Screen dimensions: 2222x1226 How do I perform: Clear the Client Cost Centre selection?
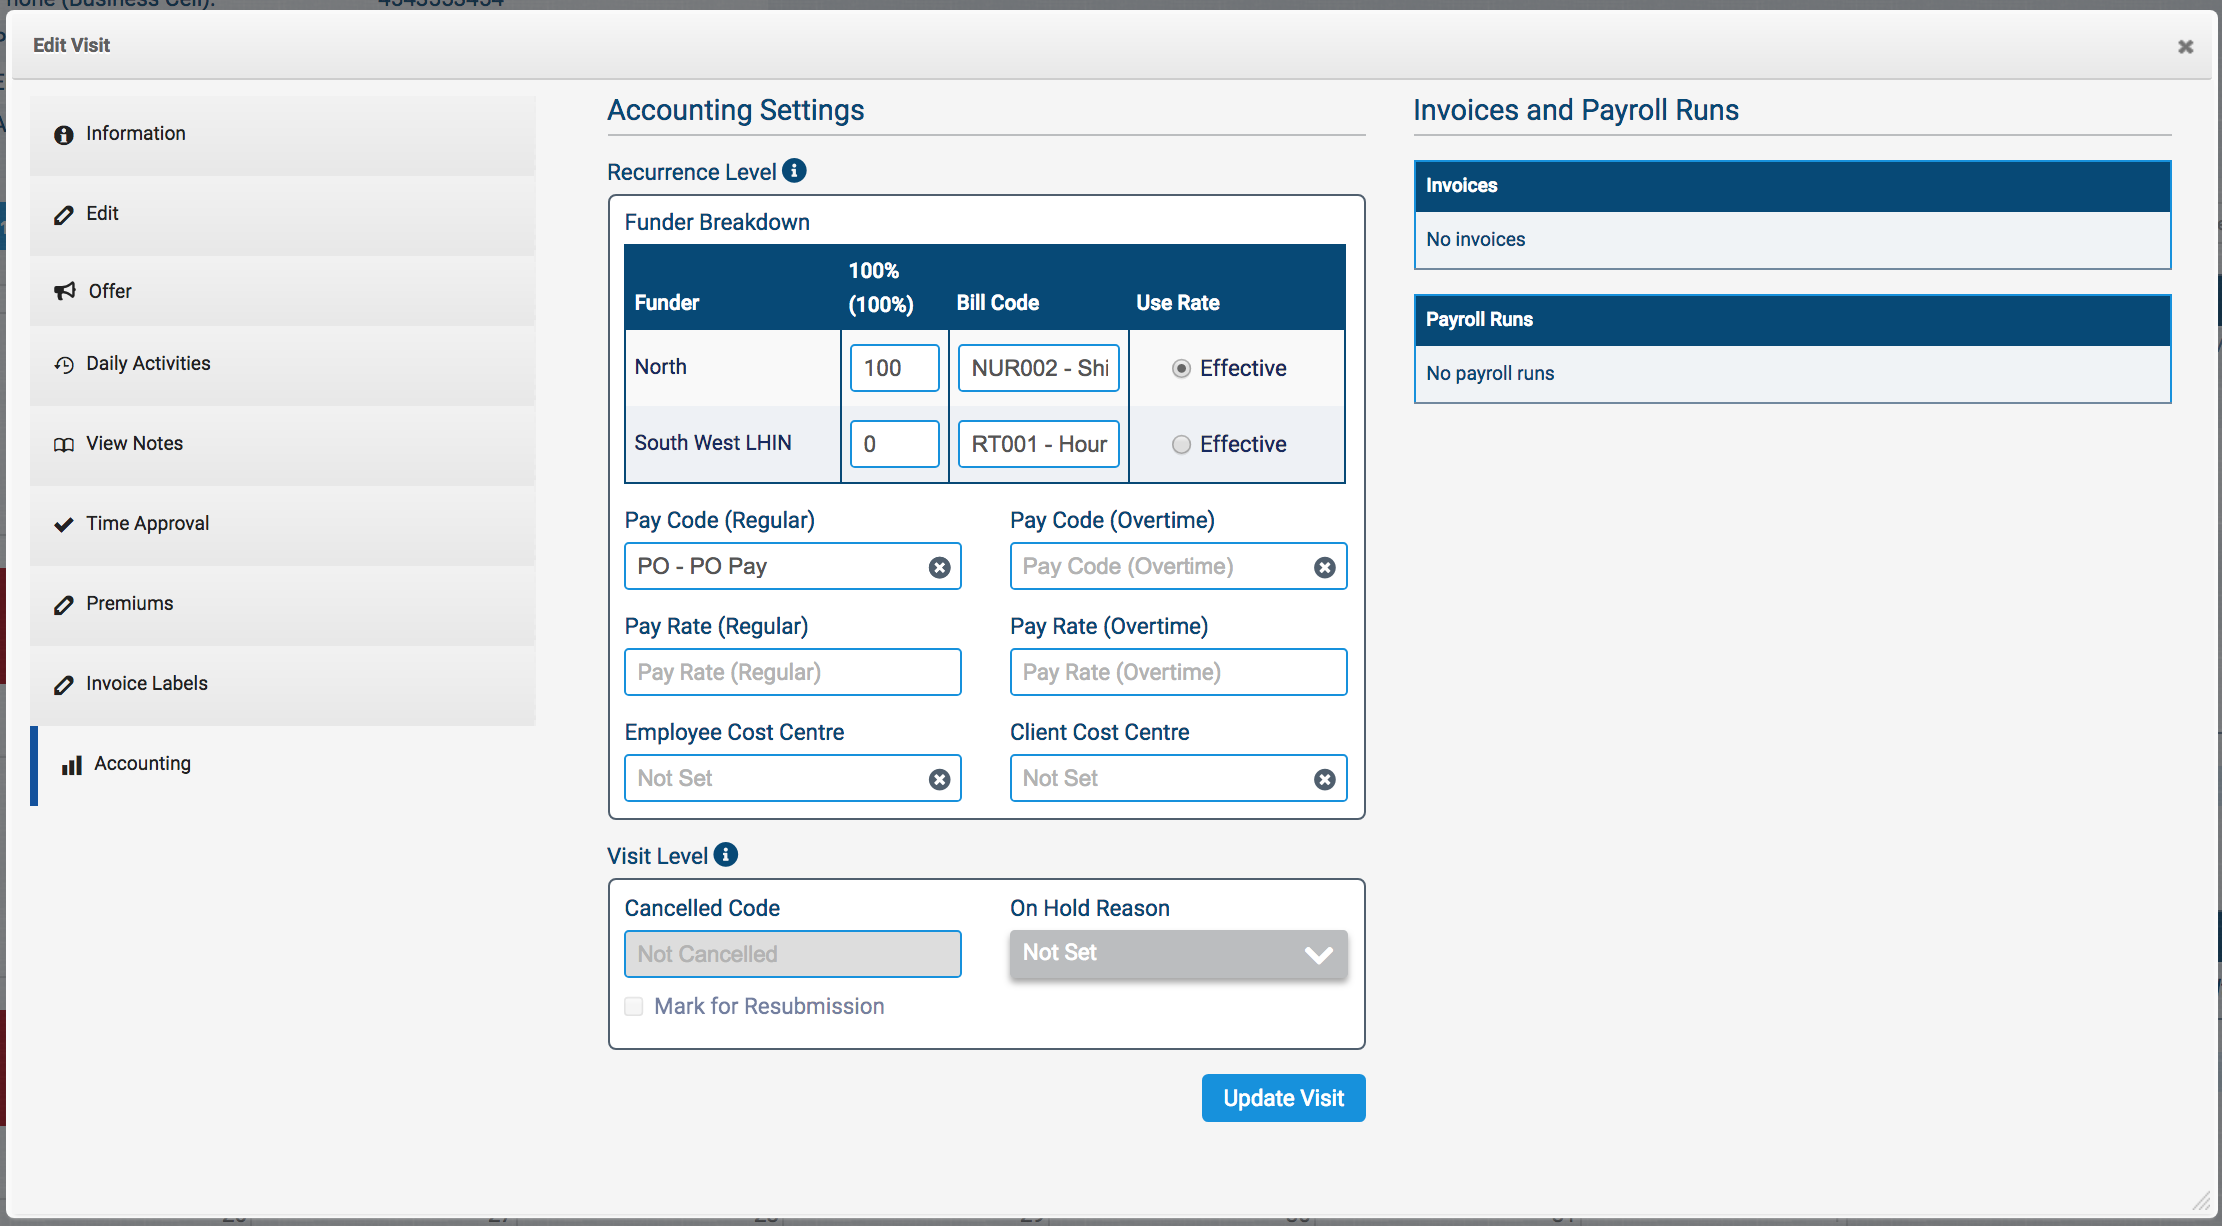point(1324,780)
